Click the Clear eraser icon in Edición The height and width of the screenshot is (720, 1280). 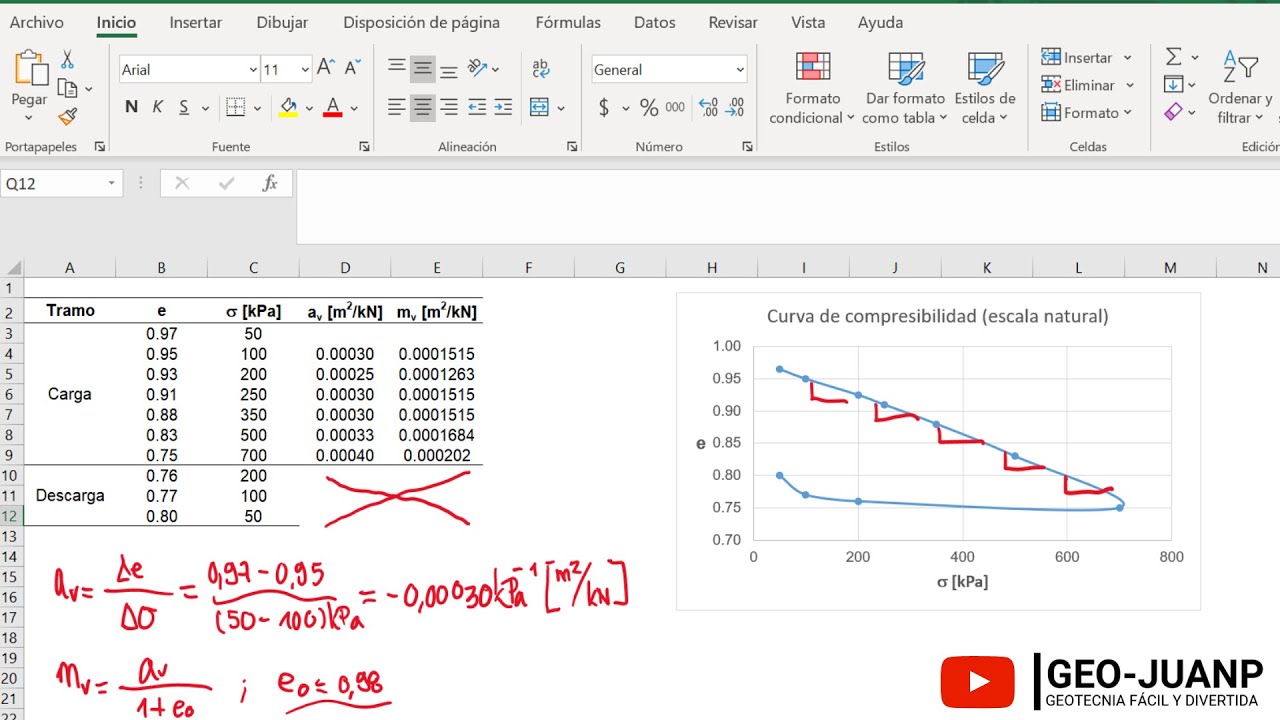tap(1174, 112)
